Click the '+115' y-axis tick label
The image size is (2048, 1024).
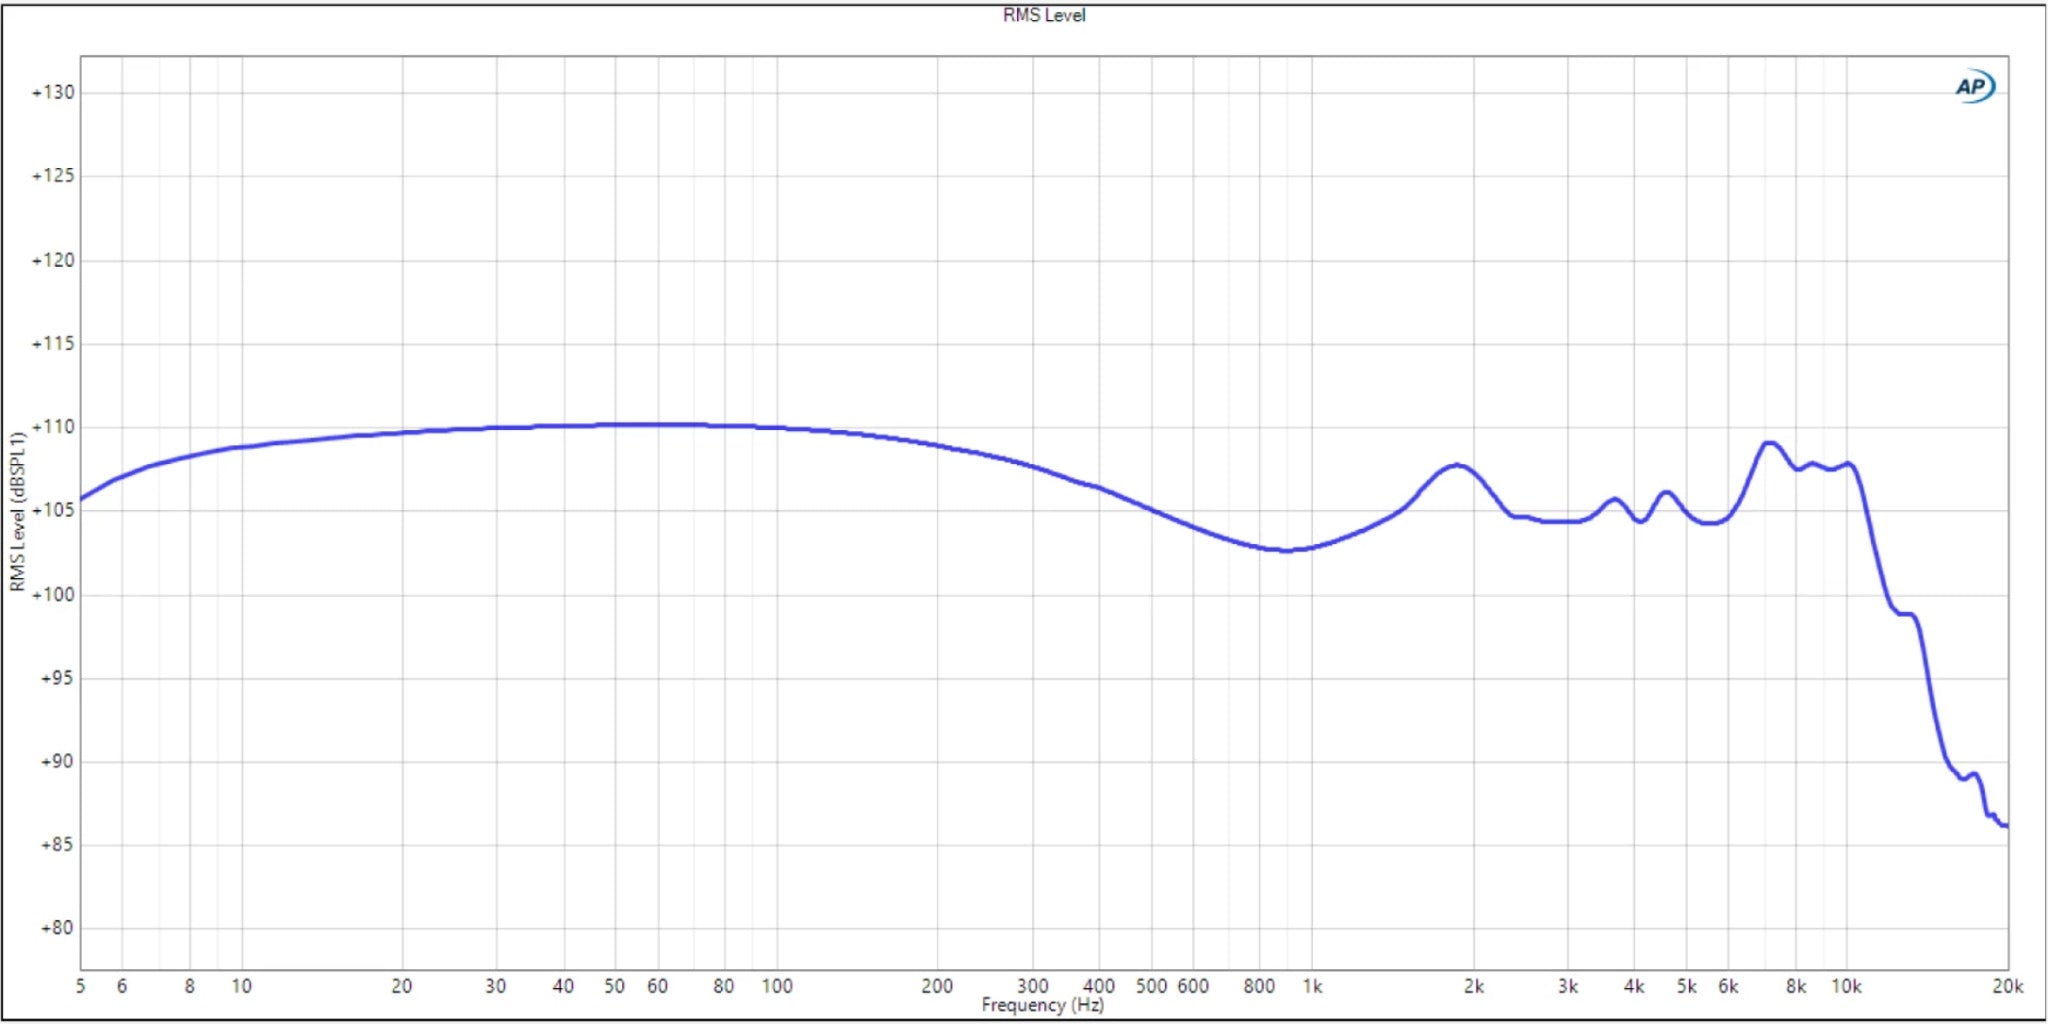point(54,343)
